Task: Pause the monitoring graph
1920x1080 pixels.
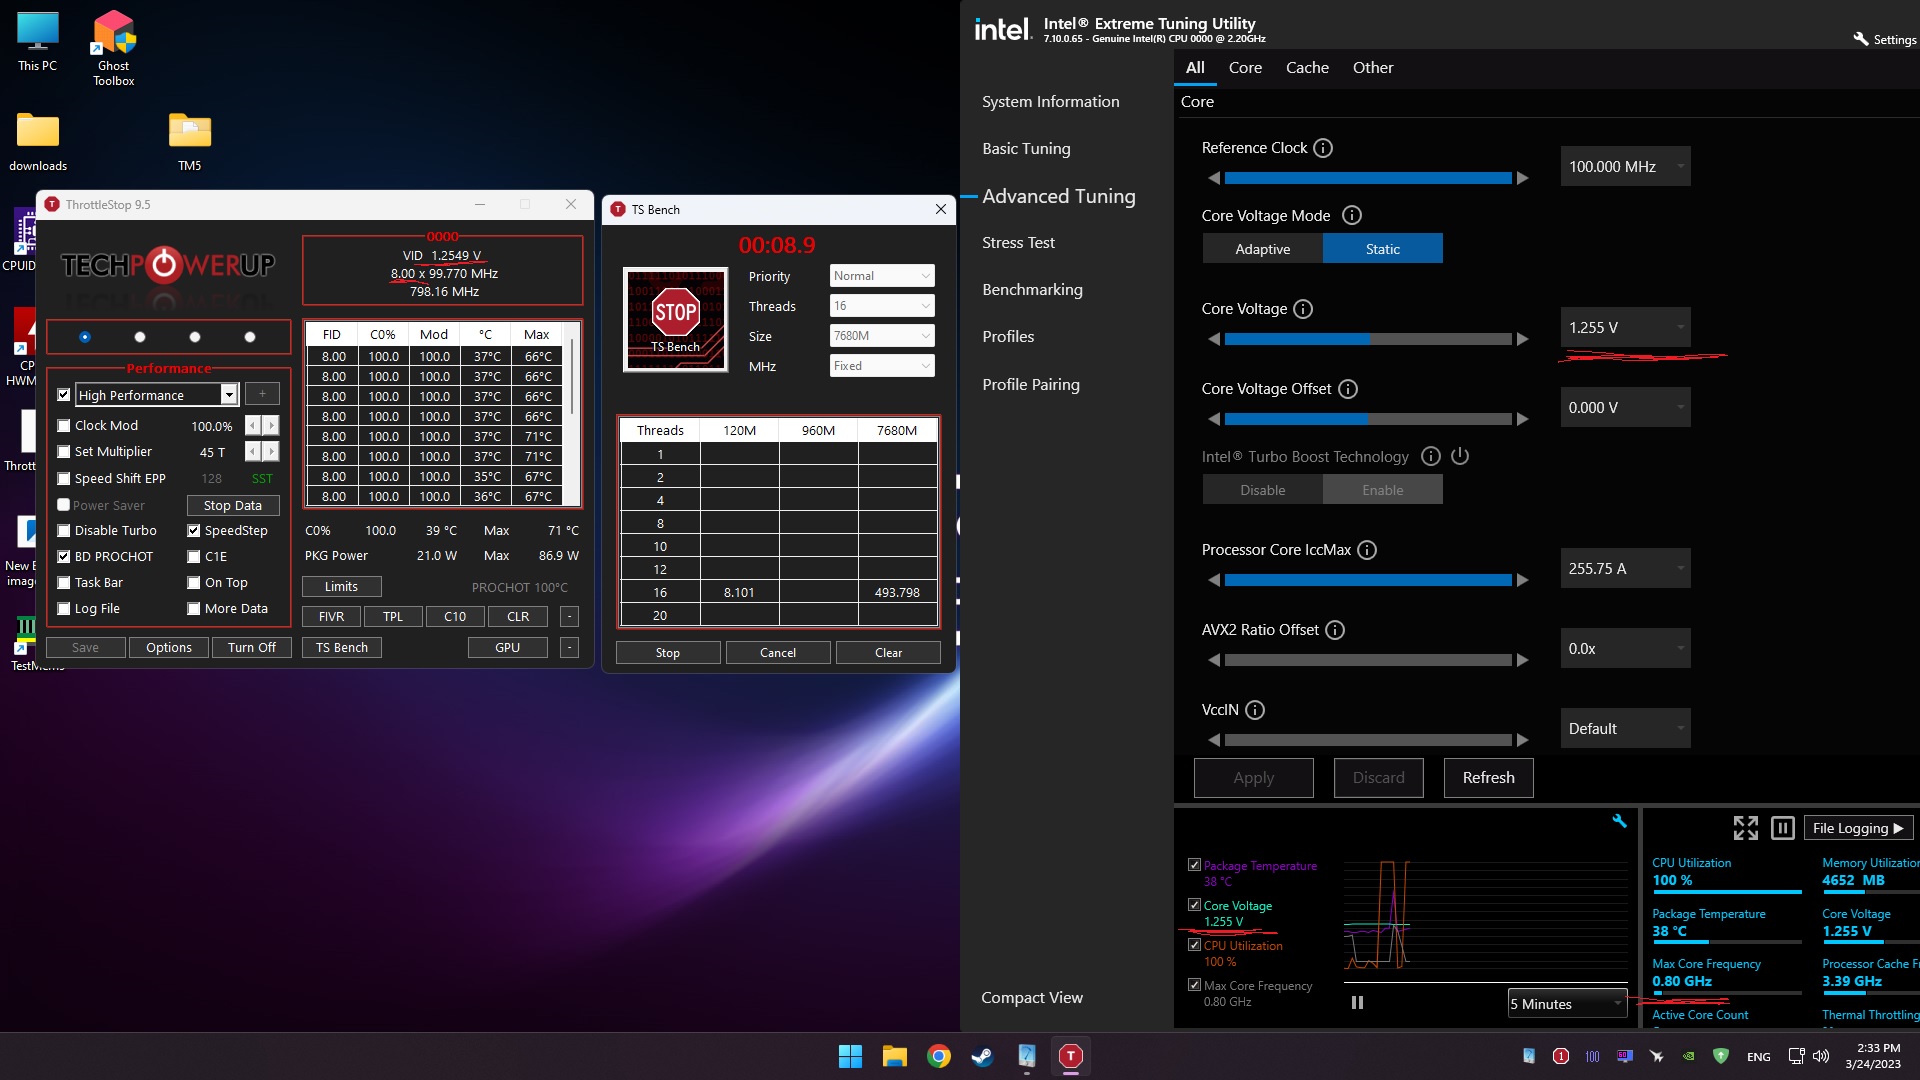Action: pyautogui.click(x=1357, y=1002)
